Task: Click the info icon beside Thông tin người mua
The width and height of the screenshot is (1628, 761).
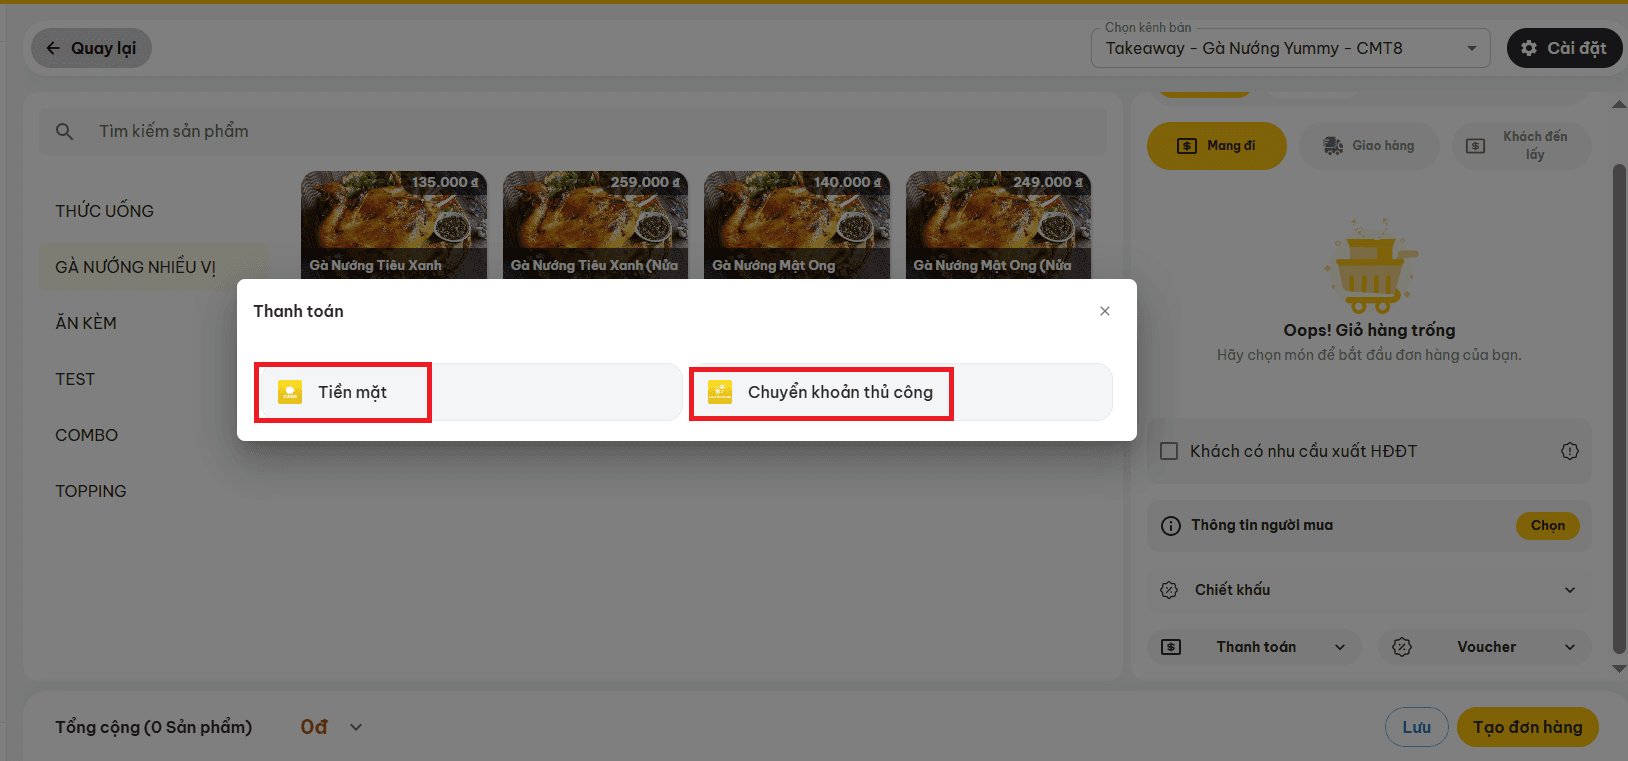Action: (1171, 526)
